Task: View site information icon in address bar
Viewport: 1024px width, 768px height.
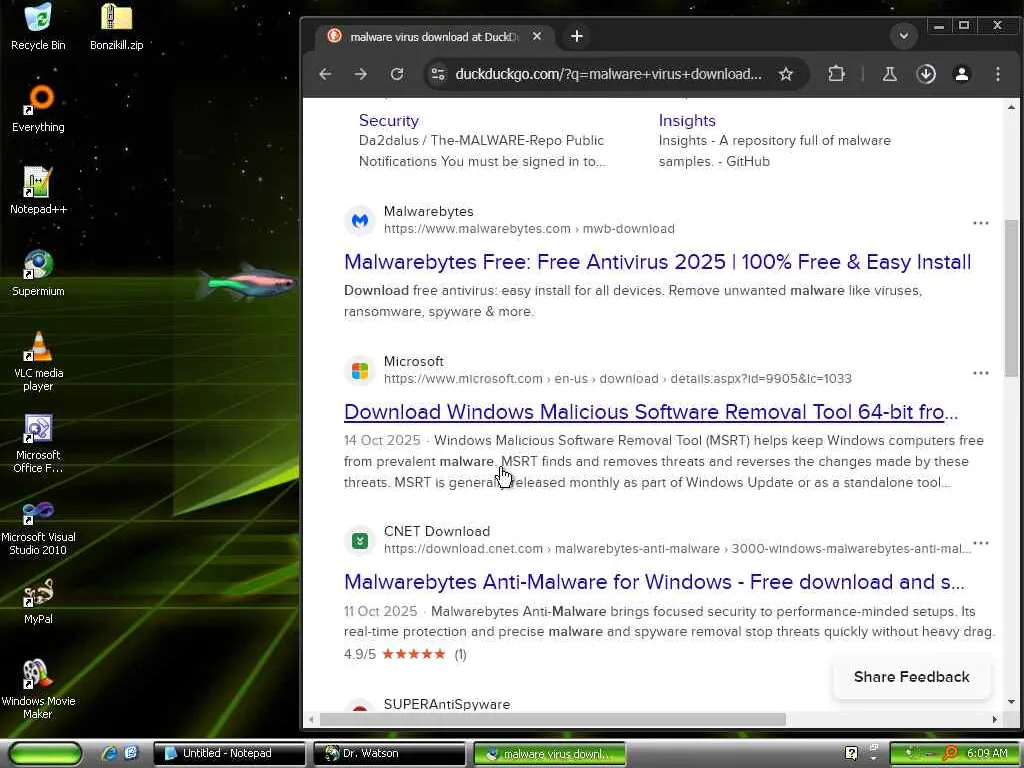Action: (x=438, y=74)
